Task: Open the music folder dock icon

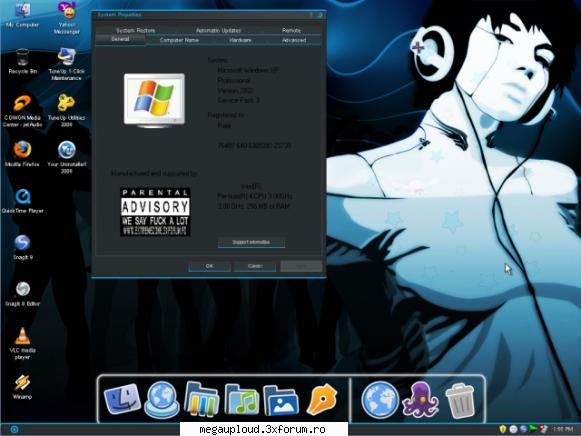Action: [x=241, y=399]
